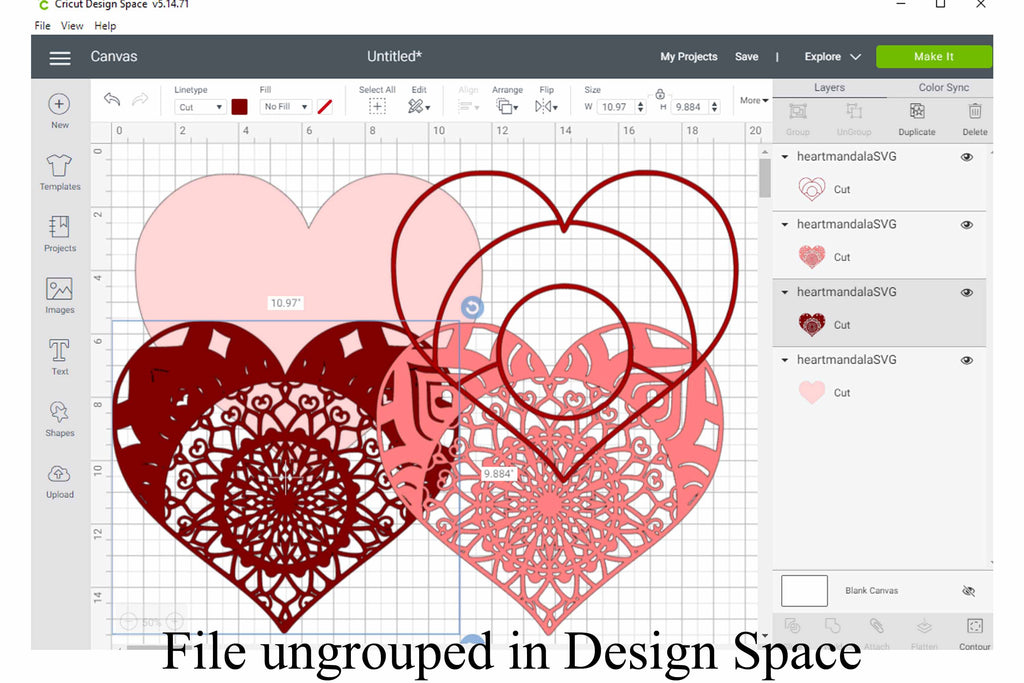Hide the fourth heartmandalaSVG layer
This screenshot has width=1024, height=683.
pyautogui.click(x=967, y=360)
